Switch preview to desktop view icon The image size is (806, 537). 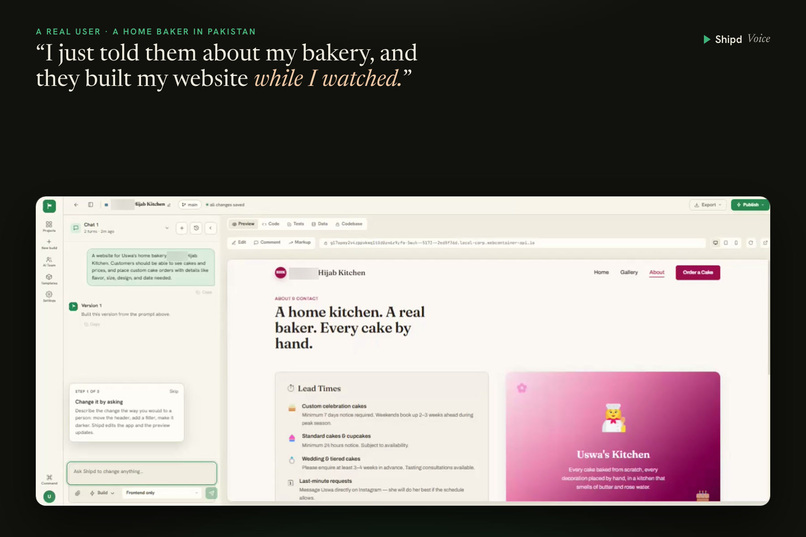716,243
